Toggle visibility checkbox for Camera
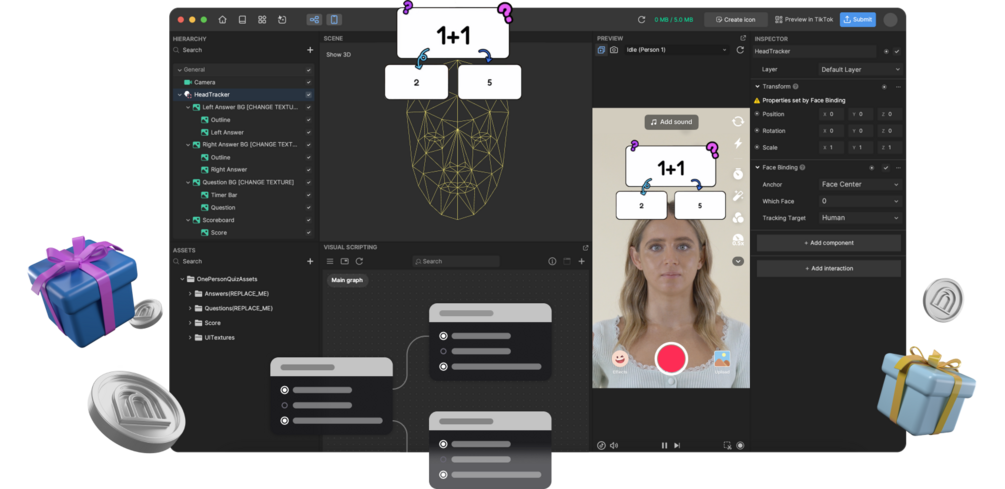This screenshot has width=1005, height=489. tap(309, 82)
